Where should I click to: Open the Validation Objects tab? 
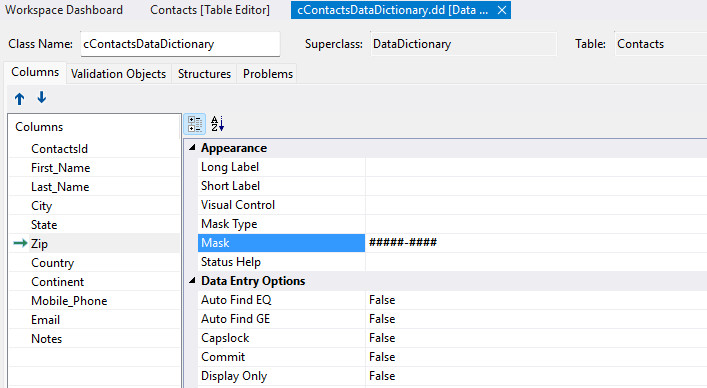(x=119, y=74)
